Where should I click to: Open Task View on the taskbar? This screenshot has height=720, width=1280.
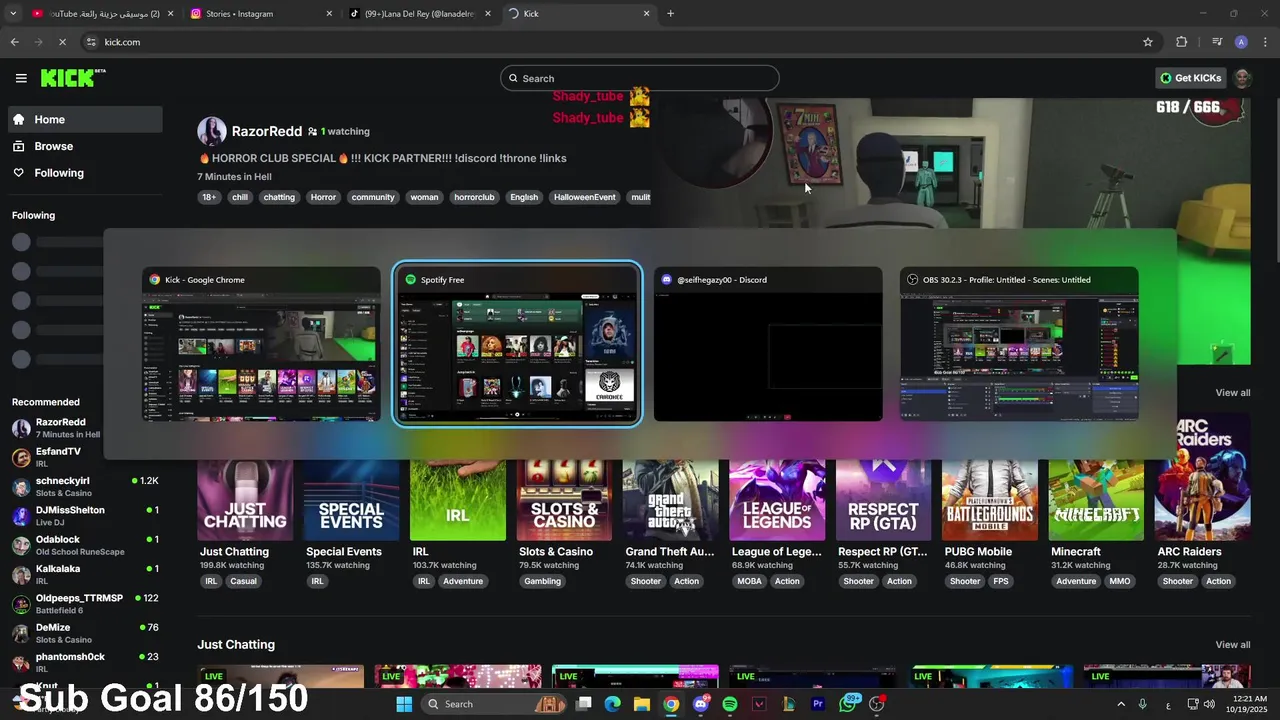[x=584, y=704]
